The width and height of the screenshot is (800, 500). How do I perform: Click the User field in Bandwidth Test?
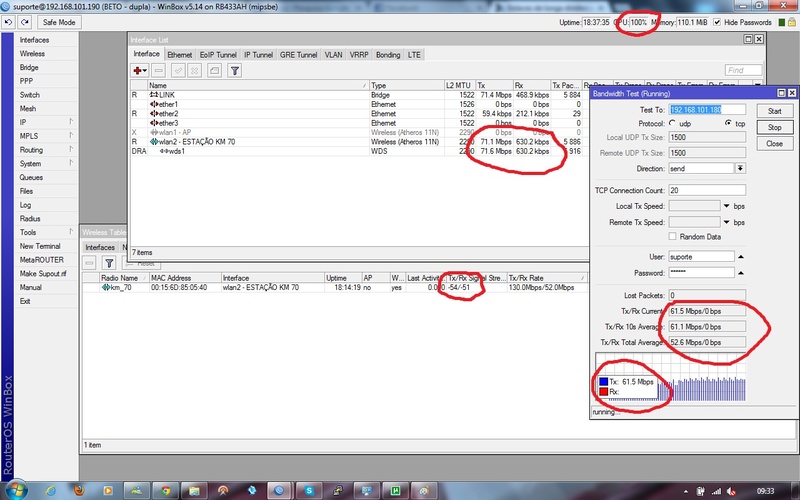coord(702,257)
